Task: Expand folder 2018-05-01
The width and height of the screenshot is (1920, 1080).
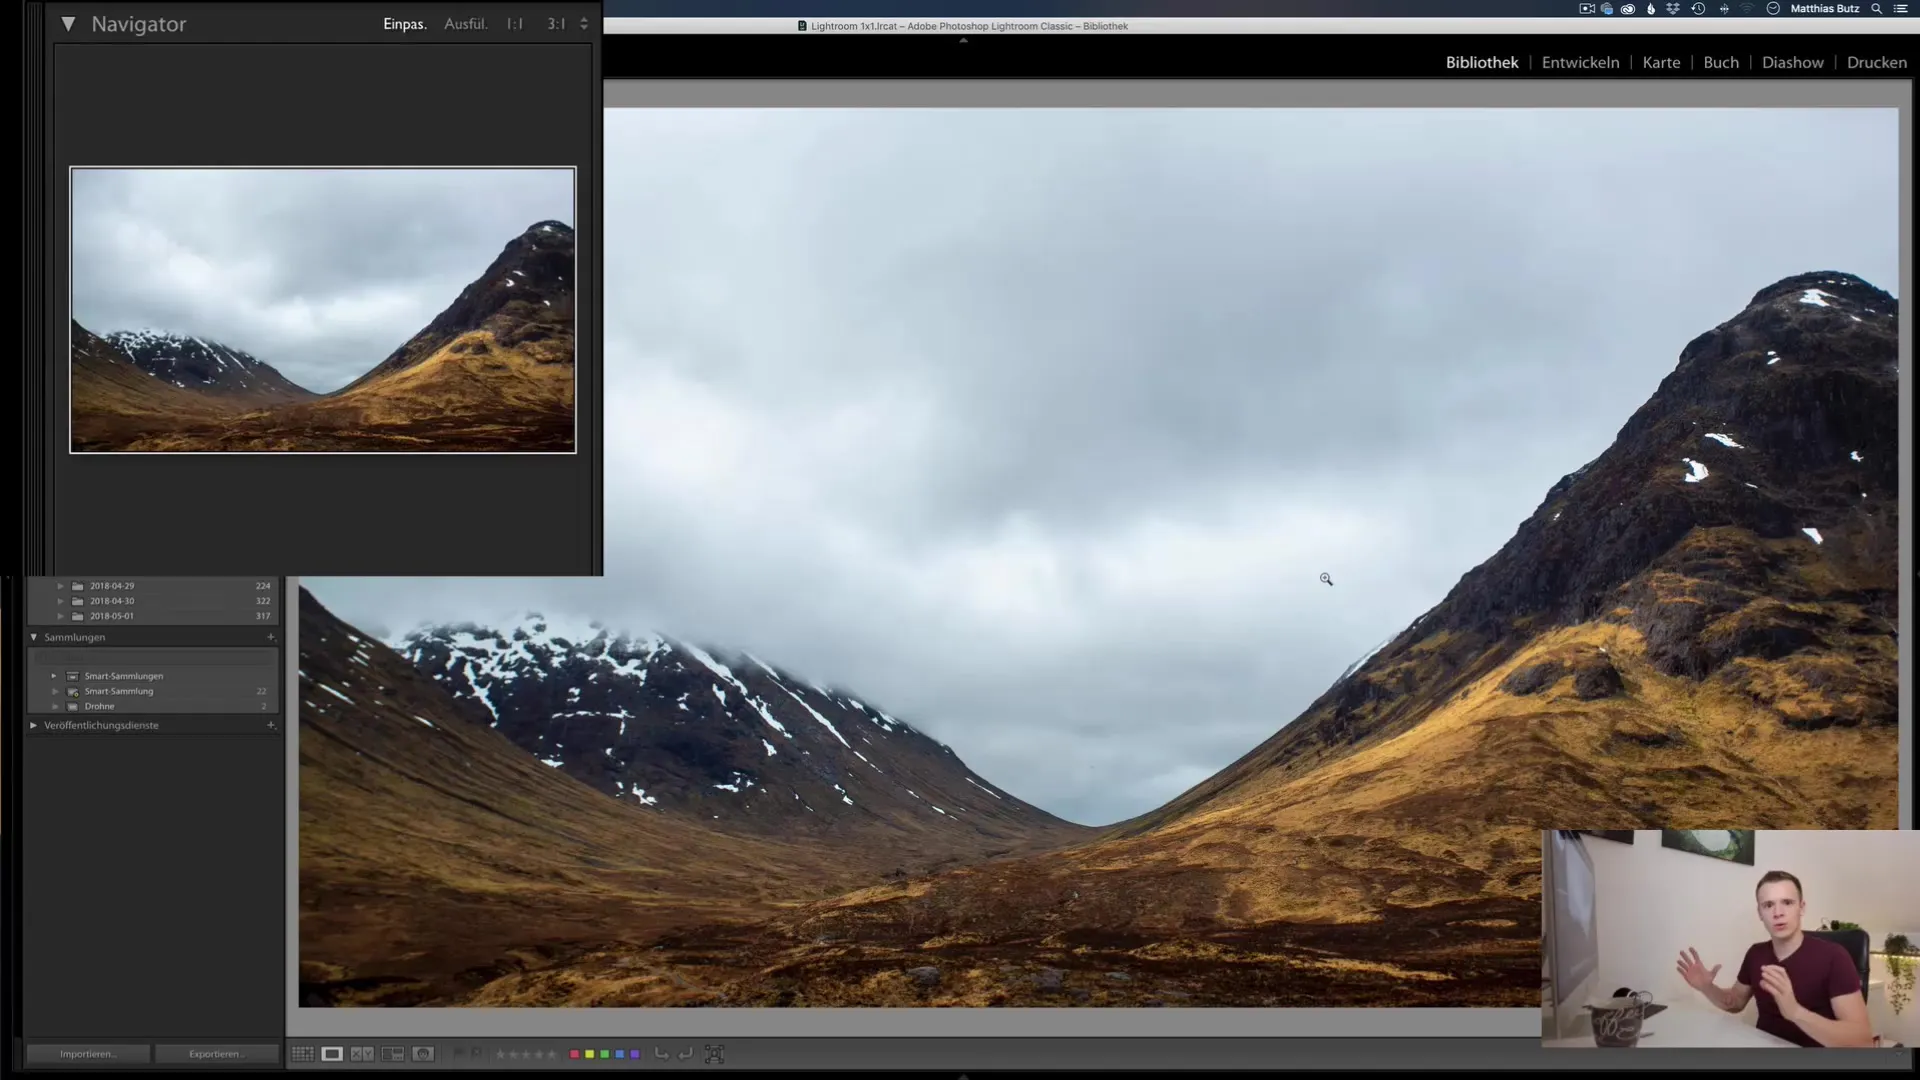Action: [x=60, y=616]
